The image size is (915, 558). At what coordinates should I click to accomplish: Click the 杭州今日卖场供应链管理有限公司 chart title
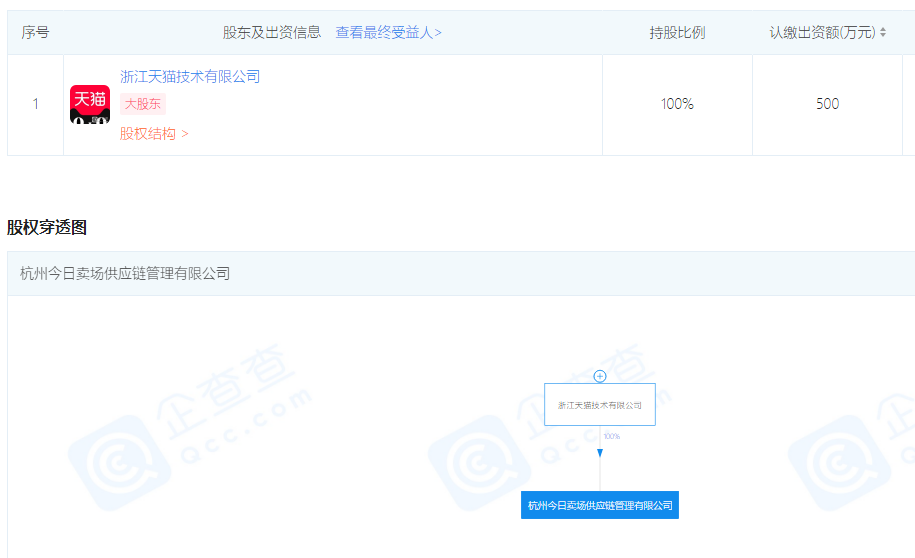pyautogui.click(x=125, y=273)
